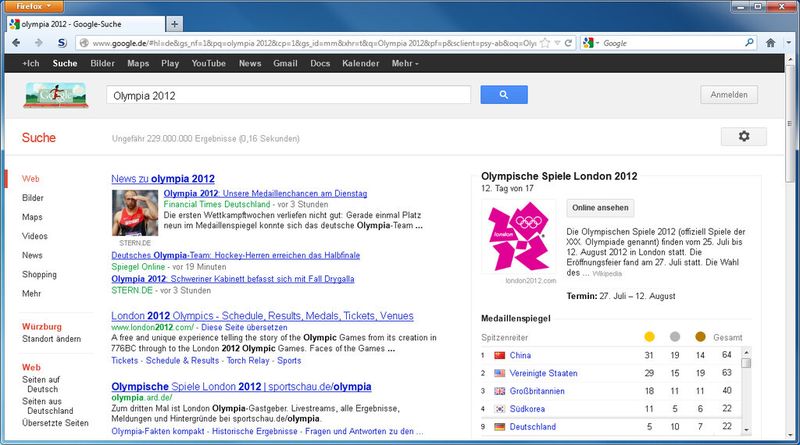Viewport: 800px width, 445px height.
Task: Click the Anmelden sign-in button
Action: point(729,94)
